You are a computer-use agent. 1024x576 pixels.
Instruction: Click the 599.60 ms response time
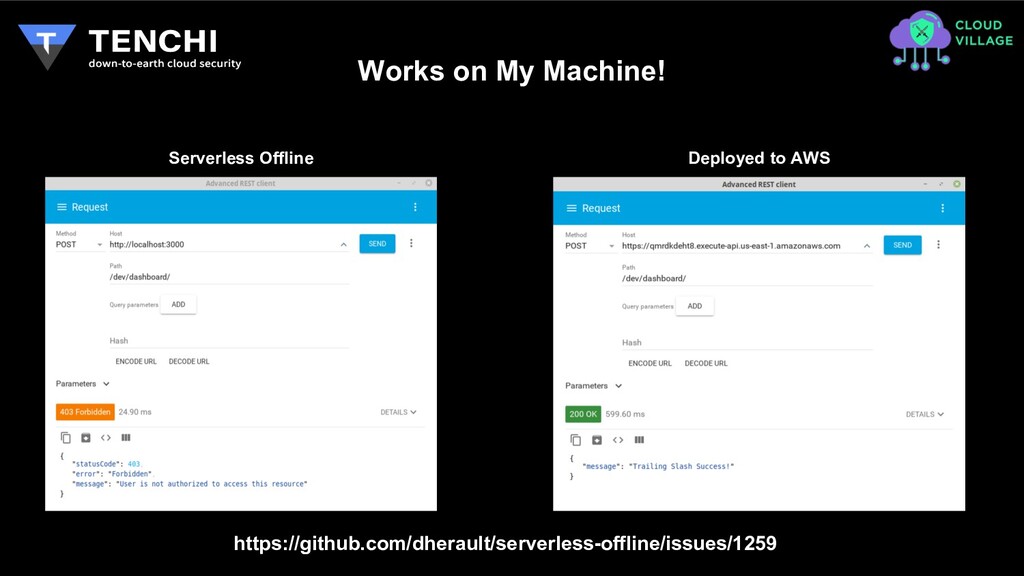625,414
